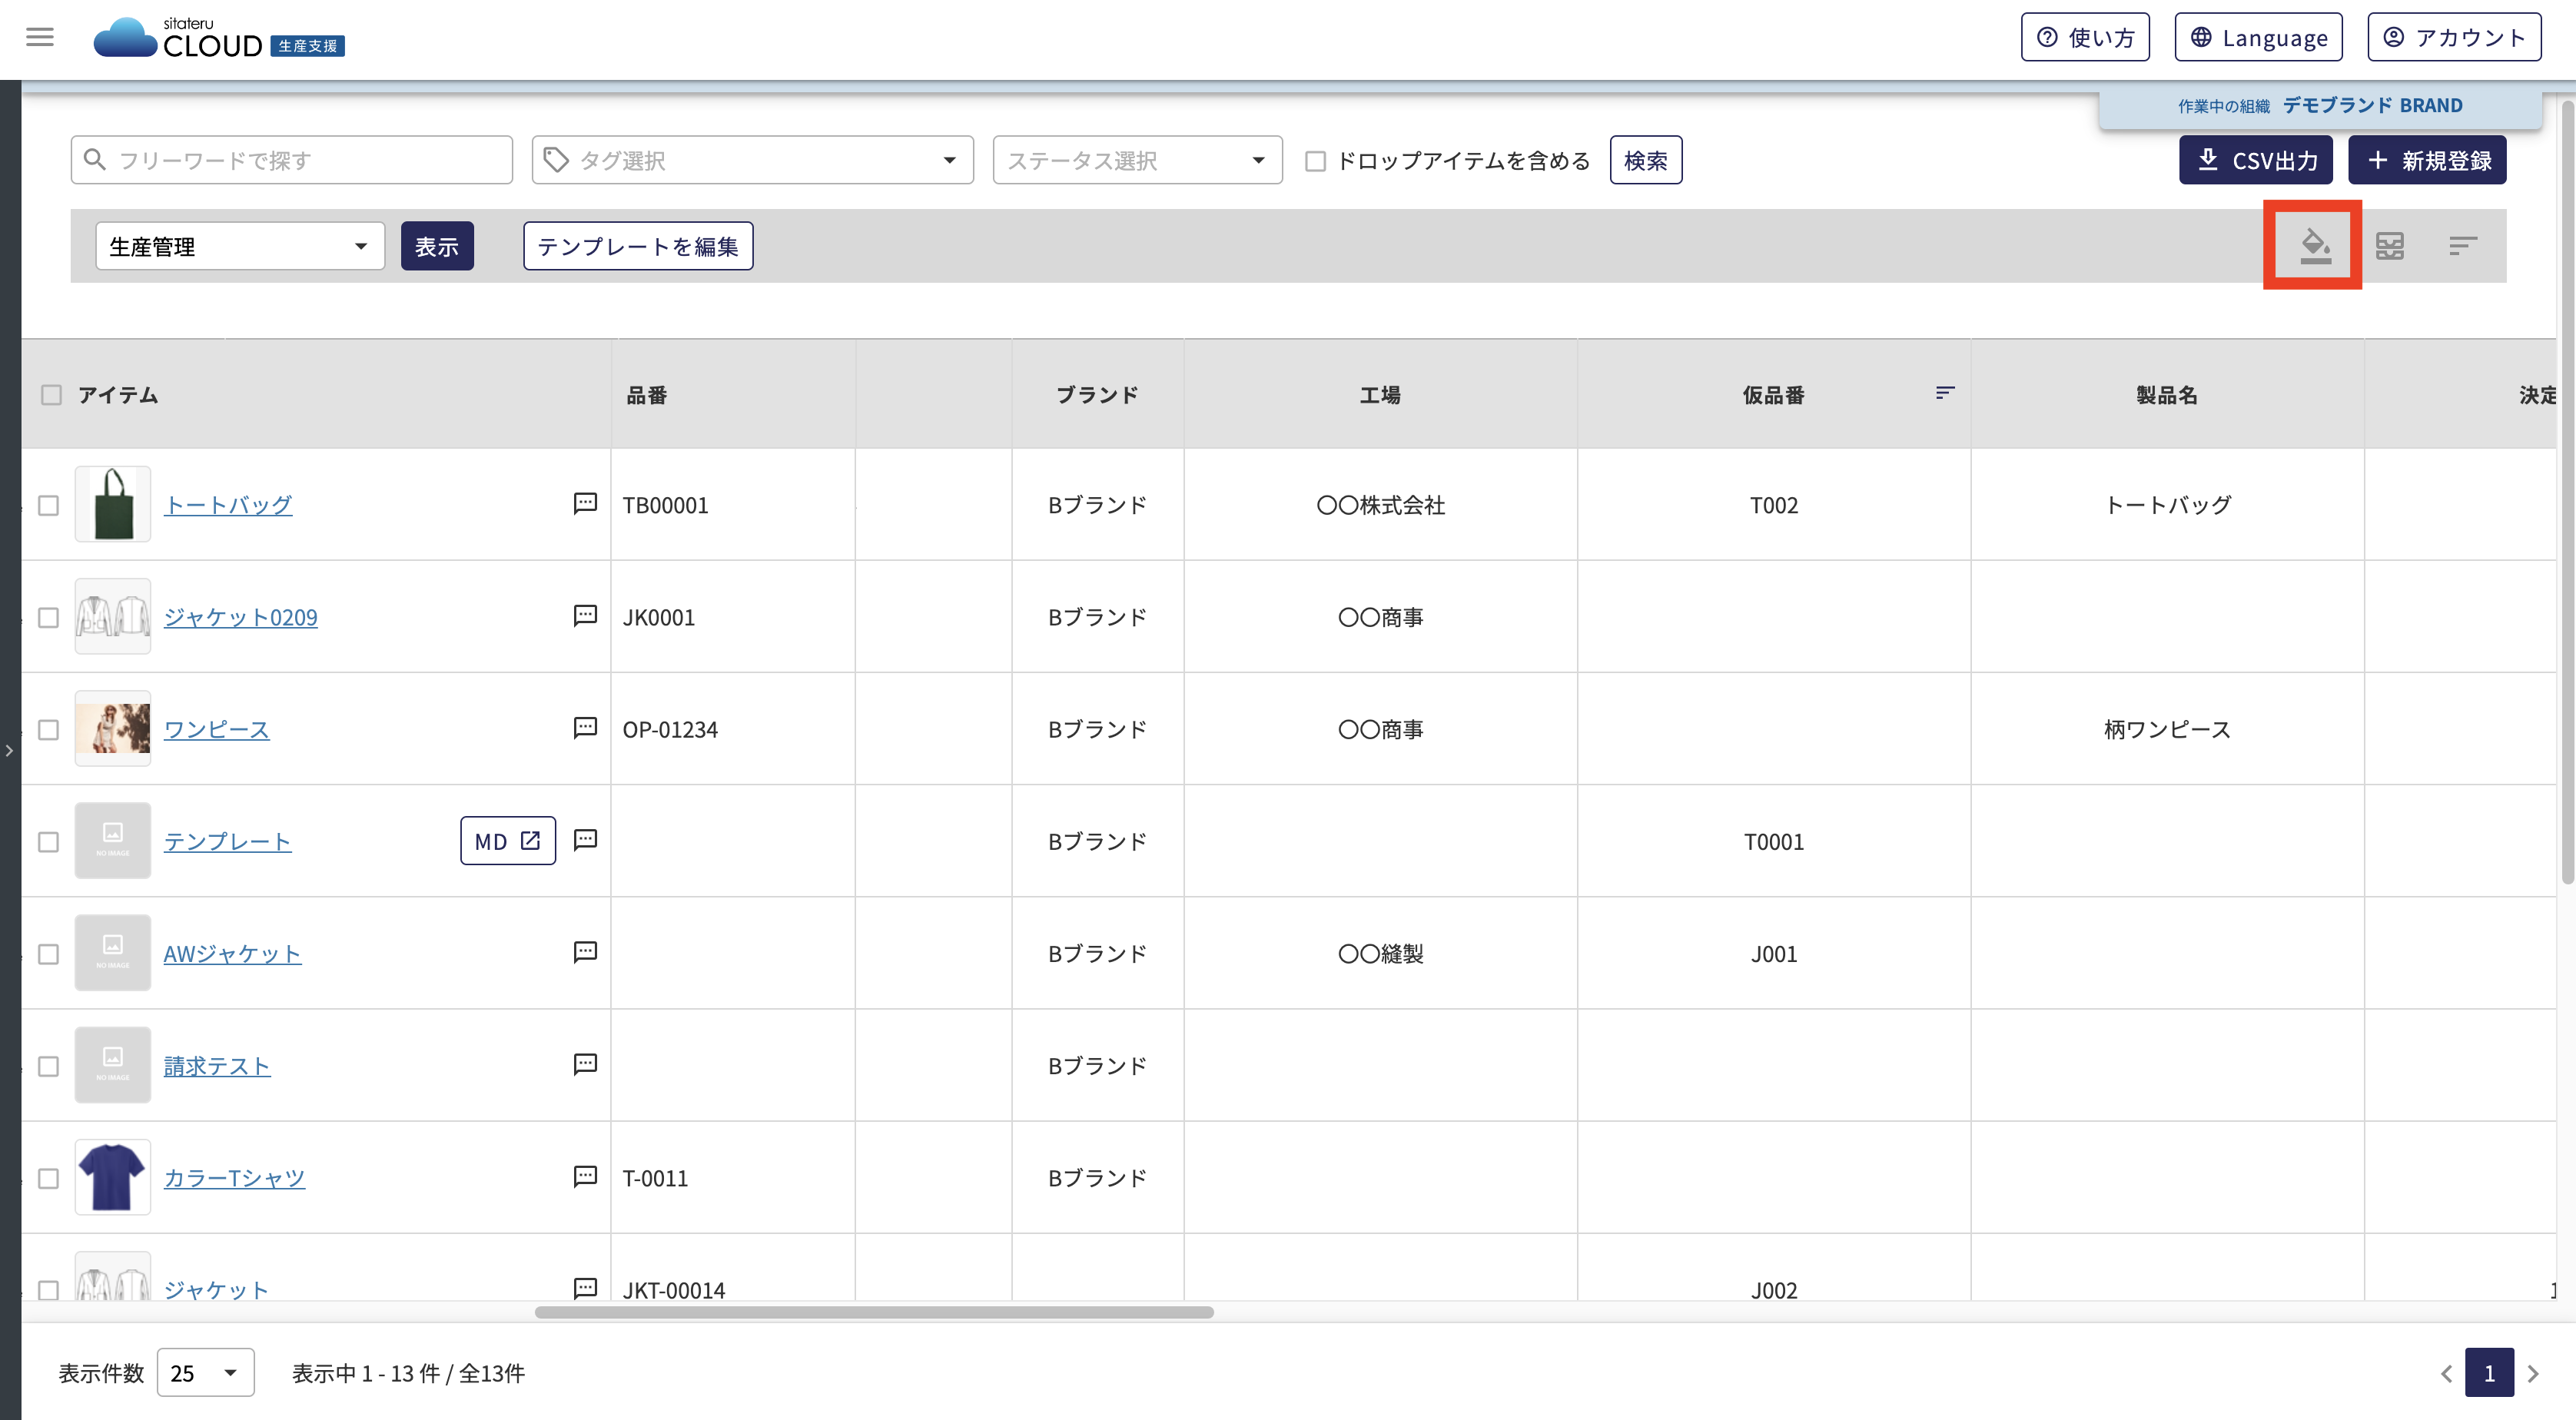Click the トートバッグ thumbnail image

tap(113, 504)
